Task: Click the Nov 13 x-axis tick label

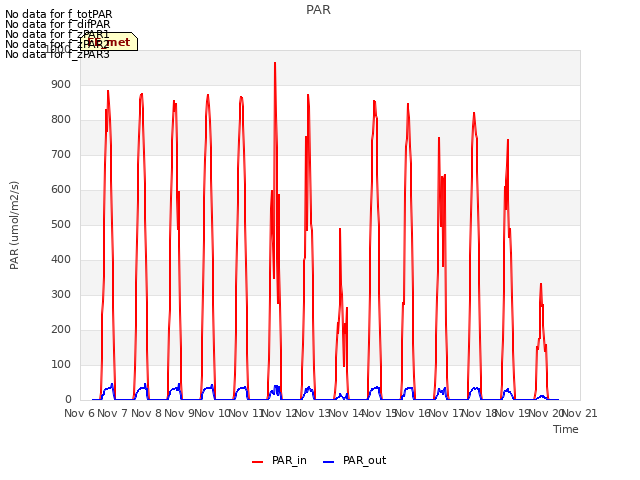Action: pos(312,413)
